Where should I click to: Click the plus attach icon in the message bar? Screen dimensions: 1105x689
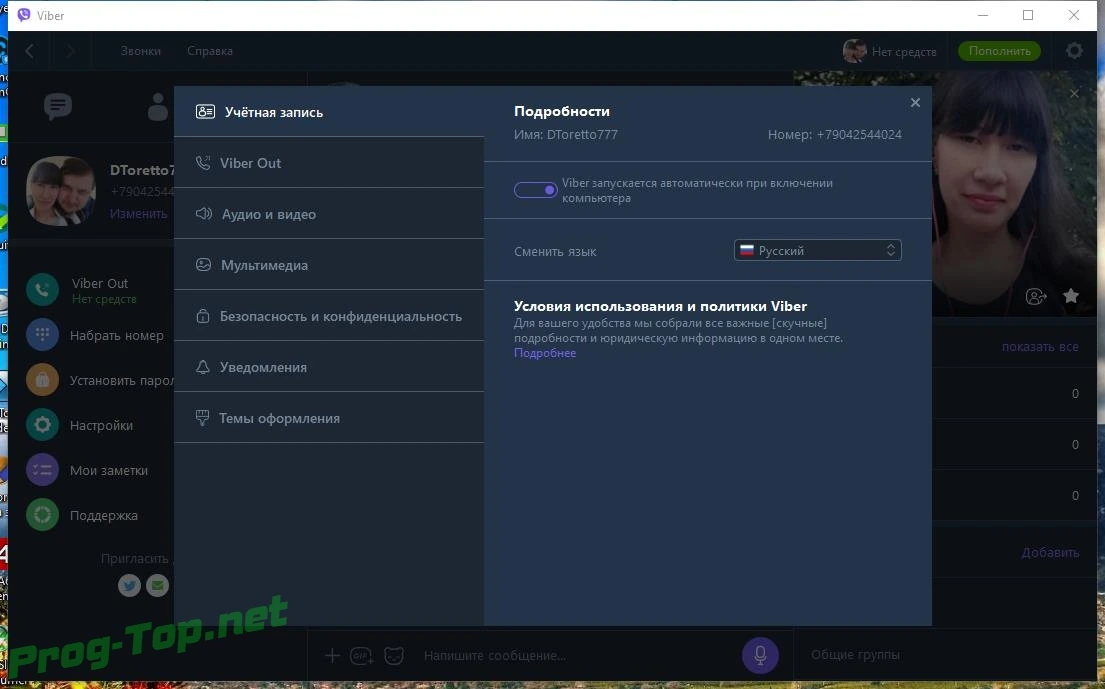click(332, 655)
